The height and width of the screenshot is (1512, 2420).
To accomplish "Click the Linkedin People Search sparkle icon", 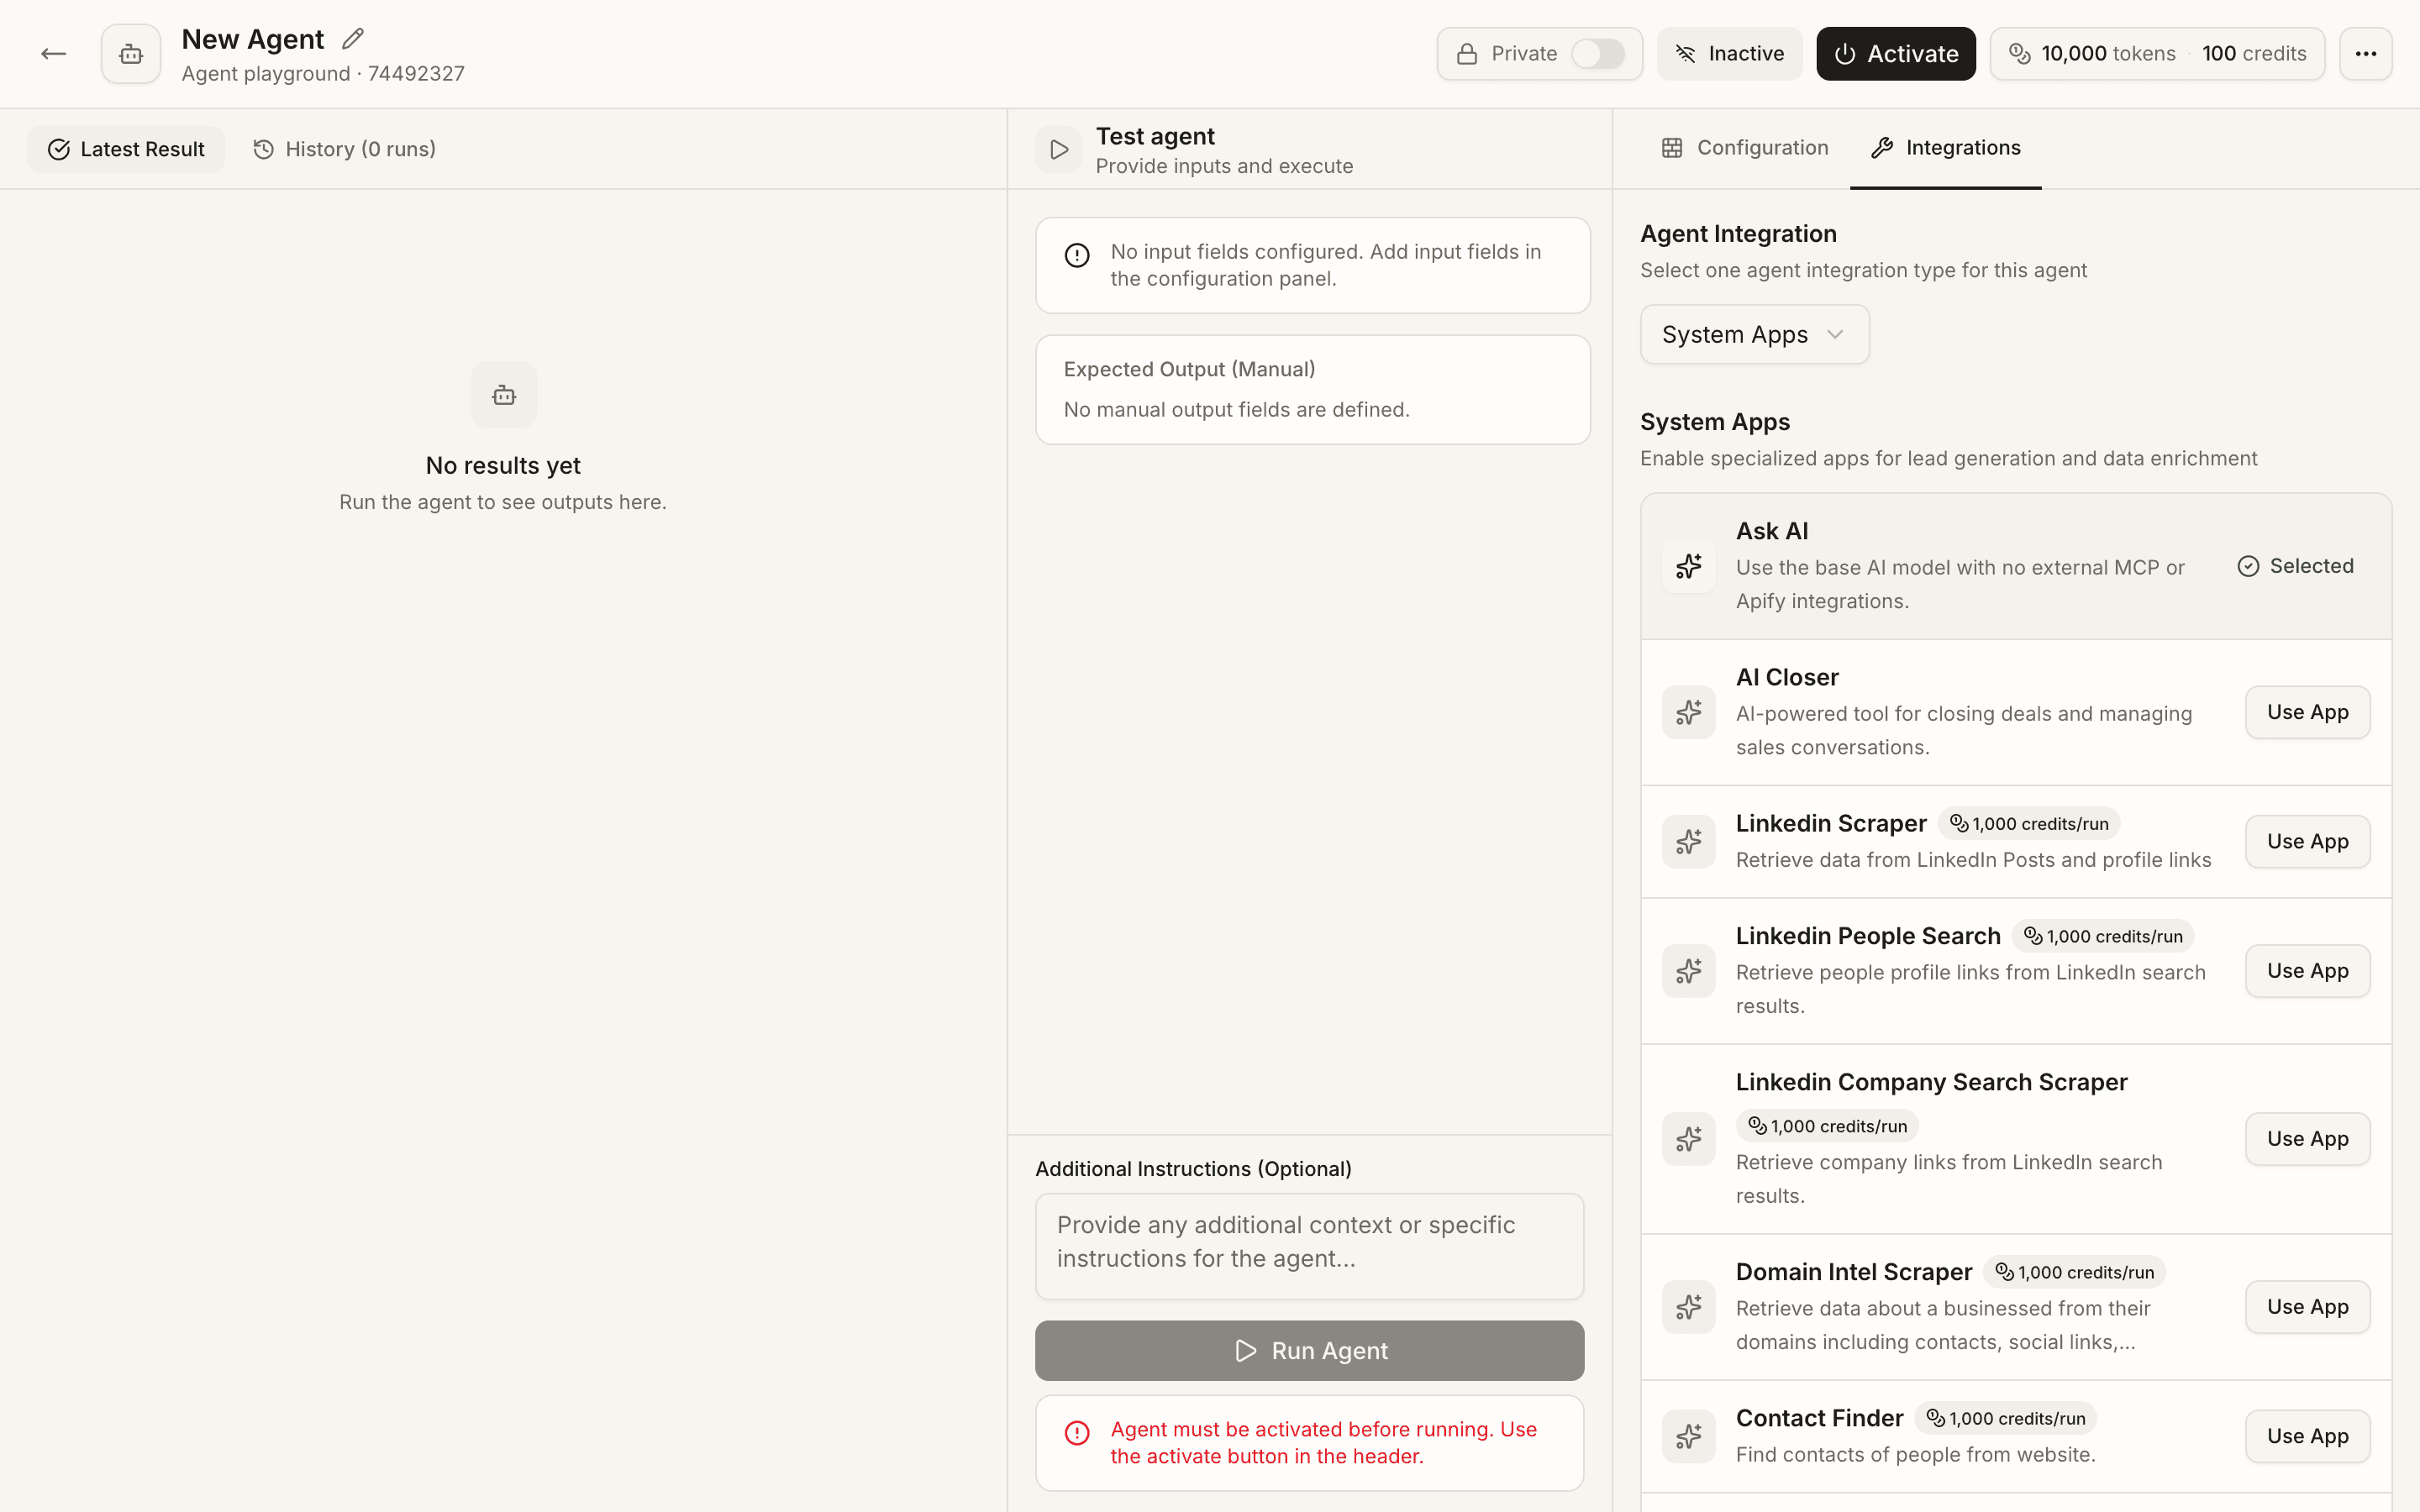I will pos(1689,971).
